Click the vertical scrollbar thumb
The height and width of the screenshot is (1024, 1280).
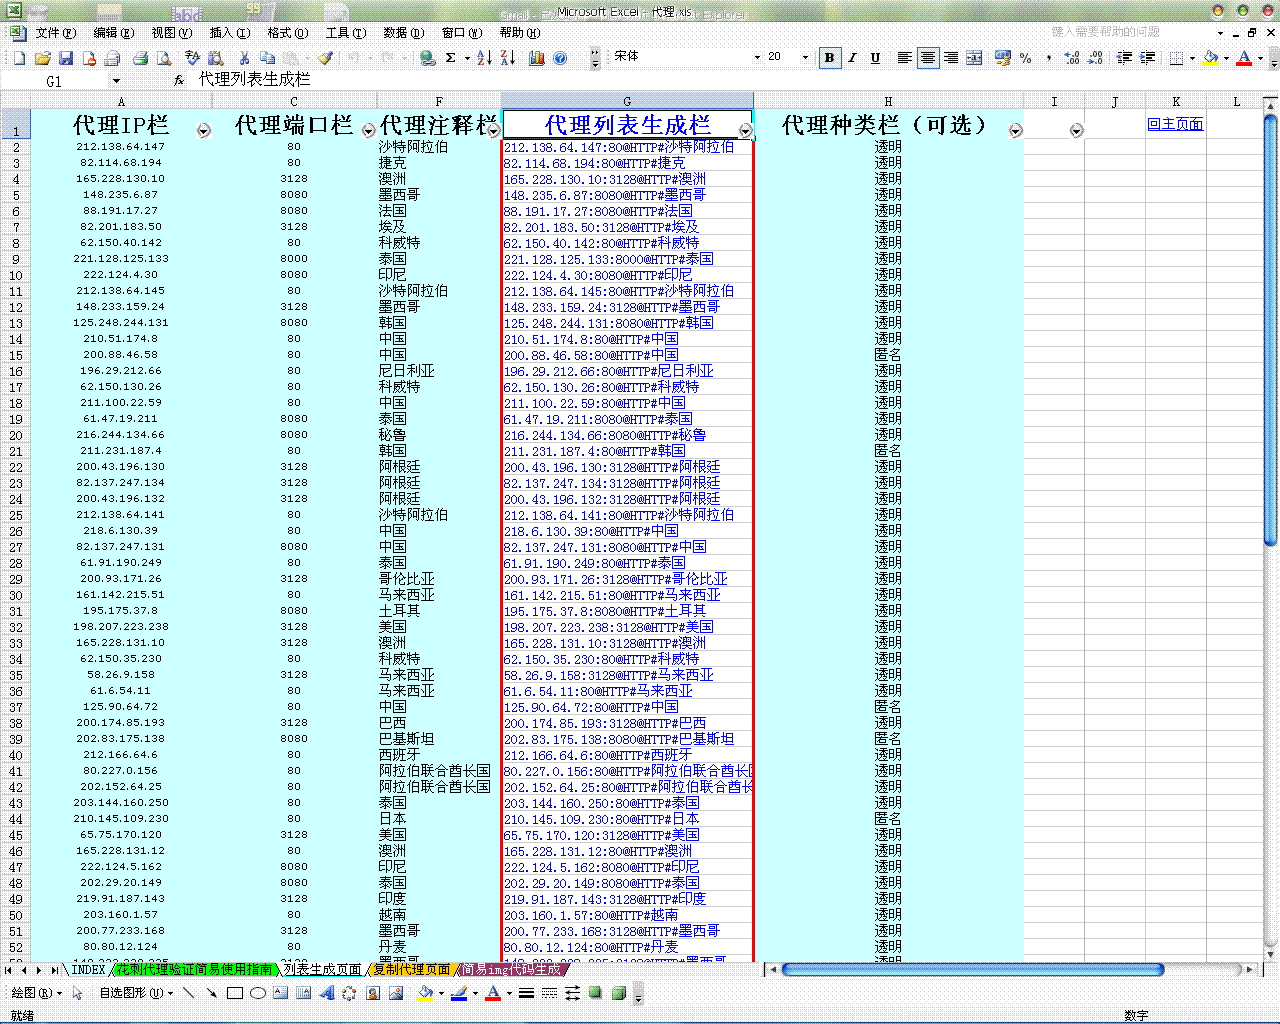1270,330
